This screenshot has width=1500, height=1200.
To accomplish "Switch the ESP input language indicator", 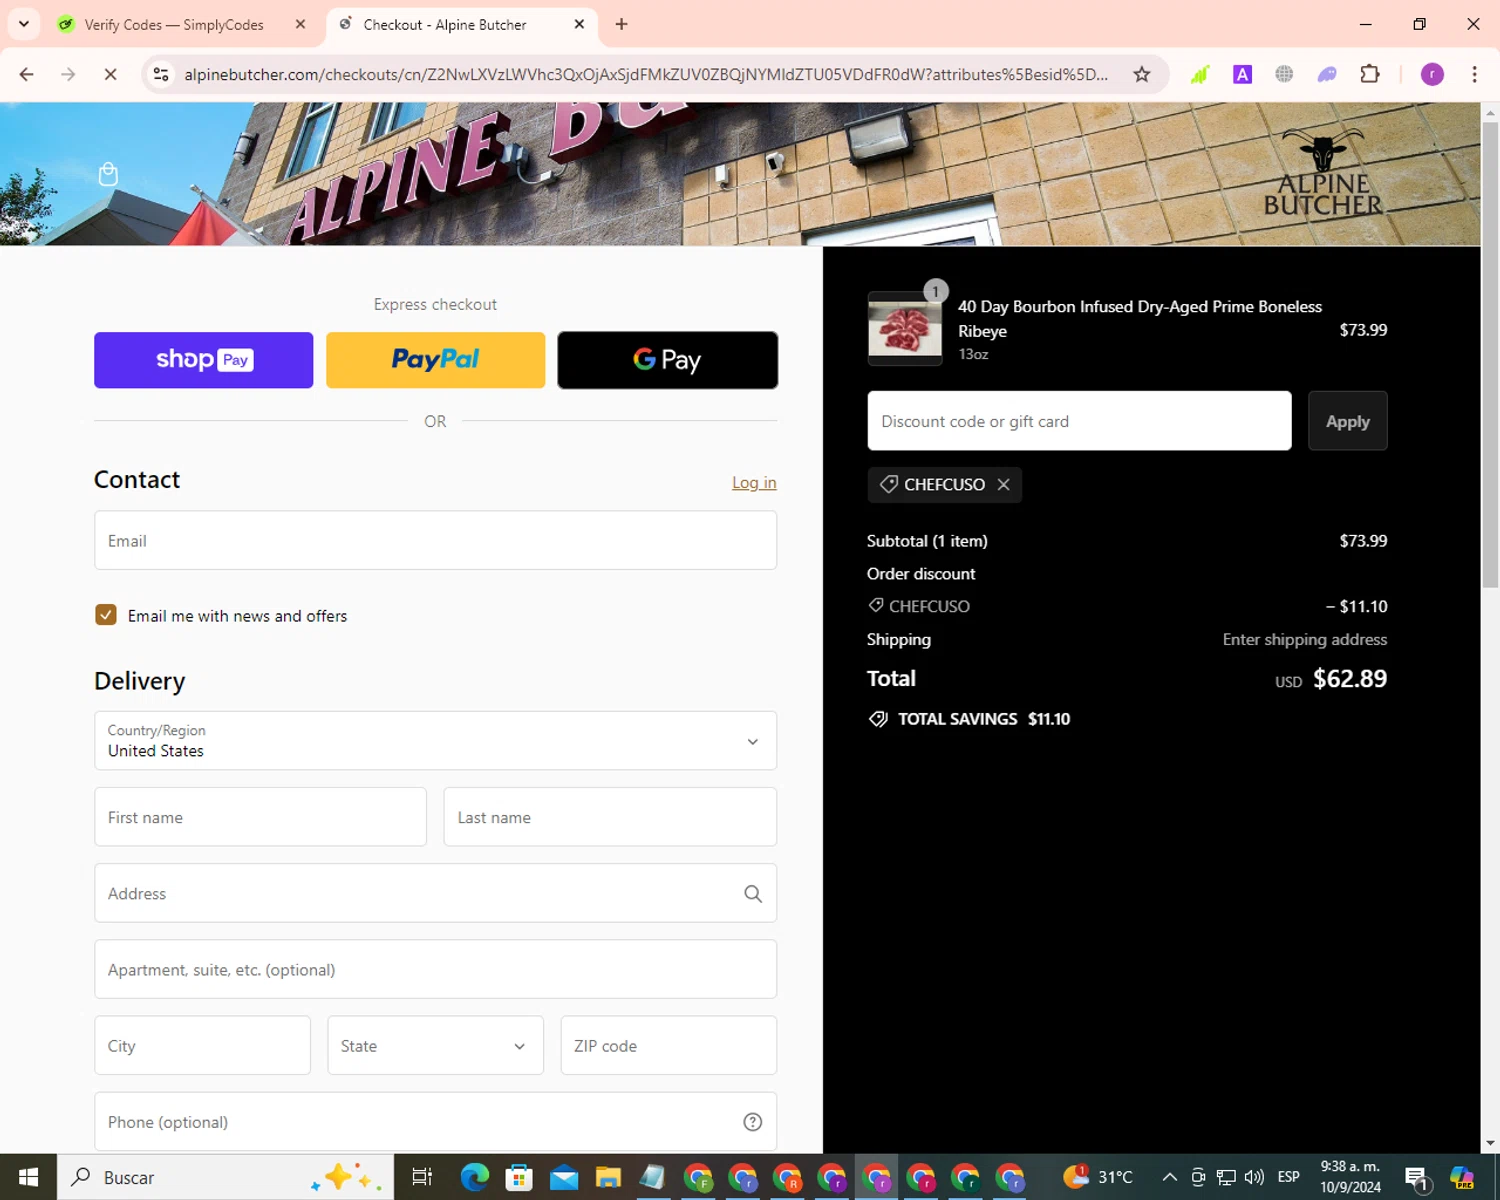I will tap(1289, 1177).
